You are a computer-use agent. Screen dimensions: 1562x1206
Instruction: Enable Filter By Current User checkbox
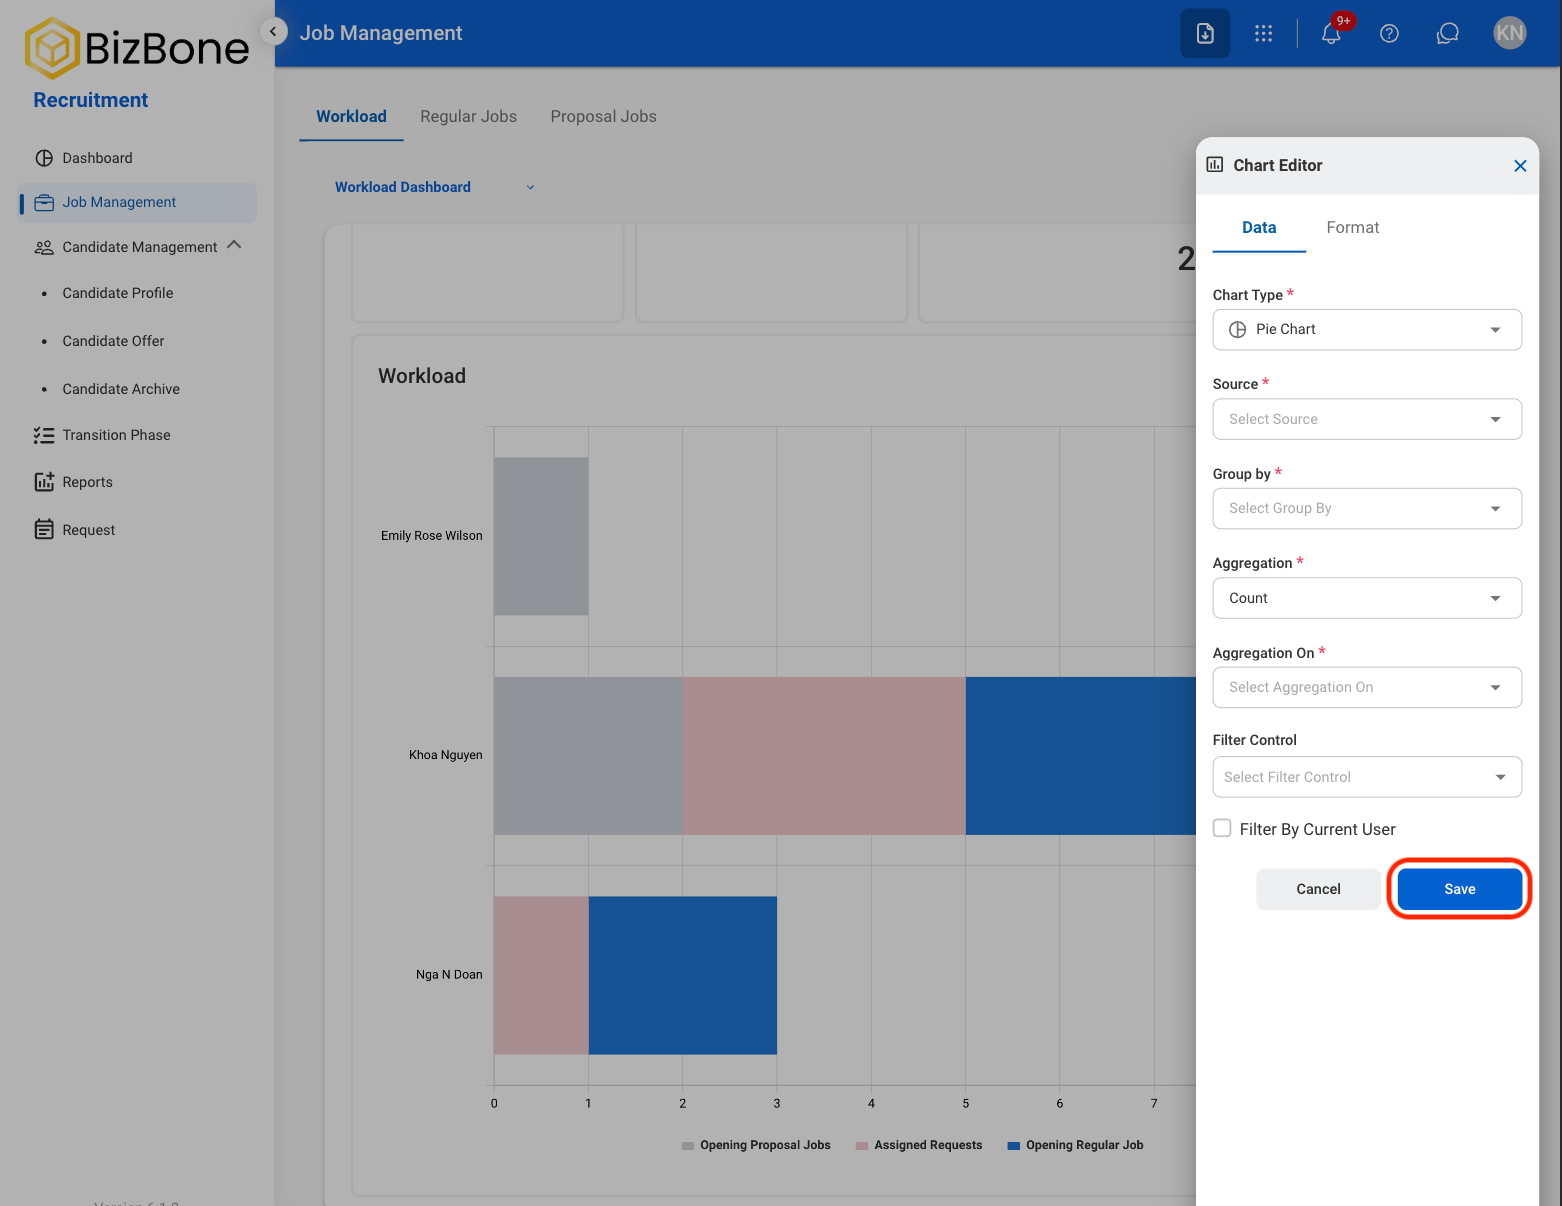coord(1222,828)
